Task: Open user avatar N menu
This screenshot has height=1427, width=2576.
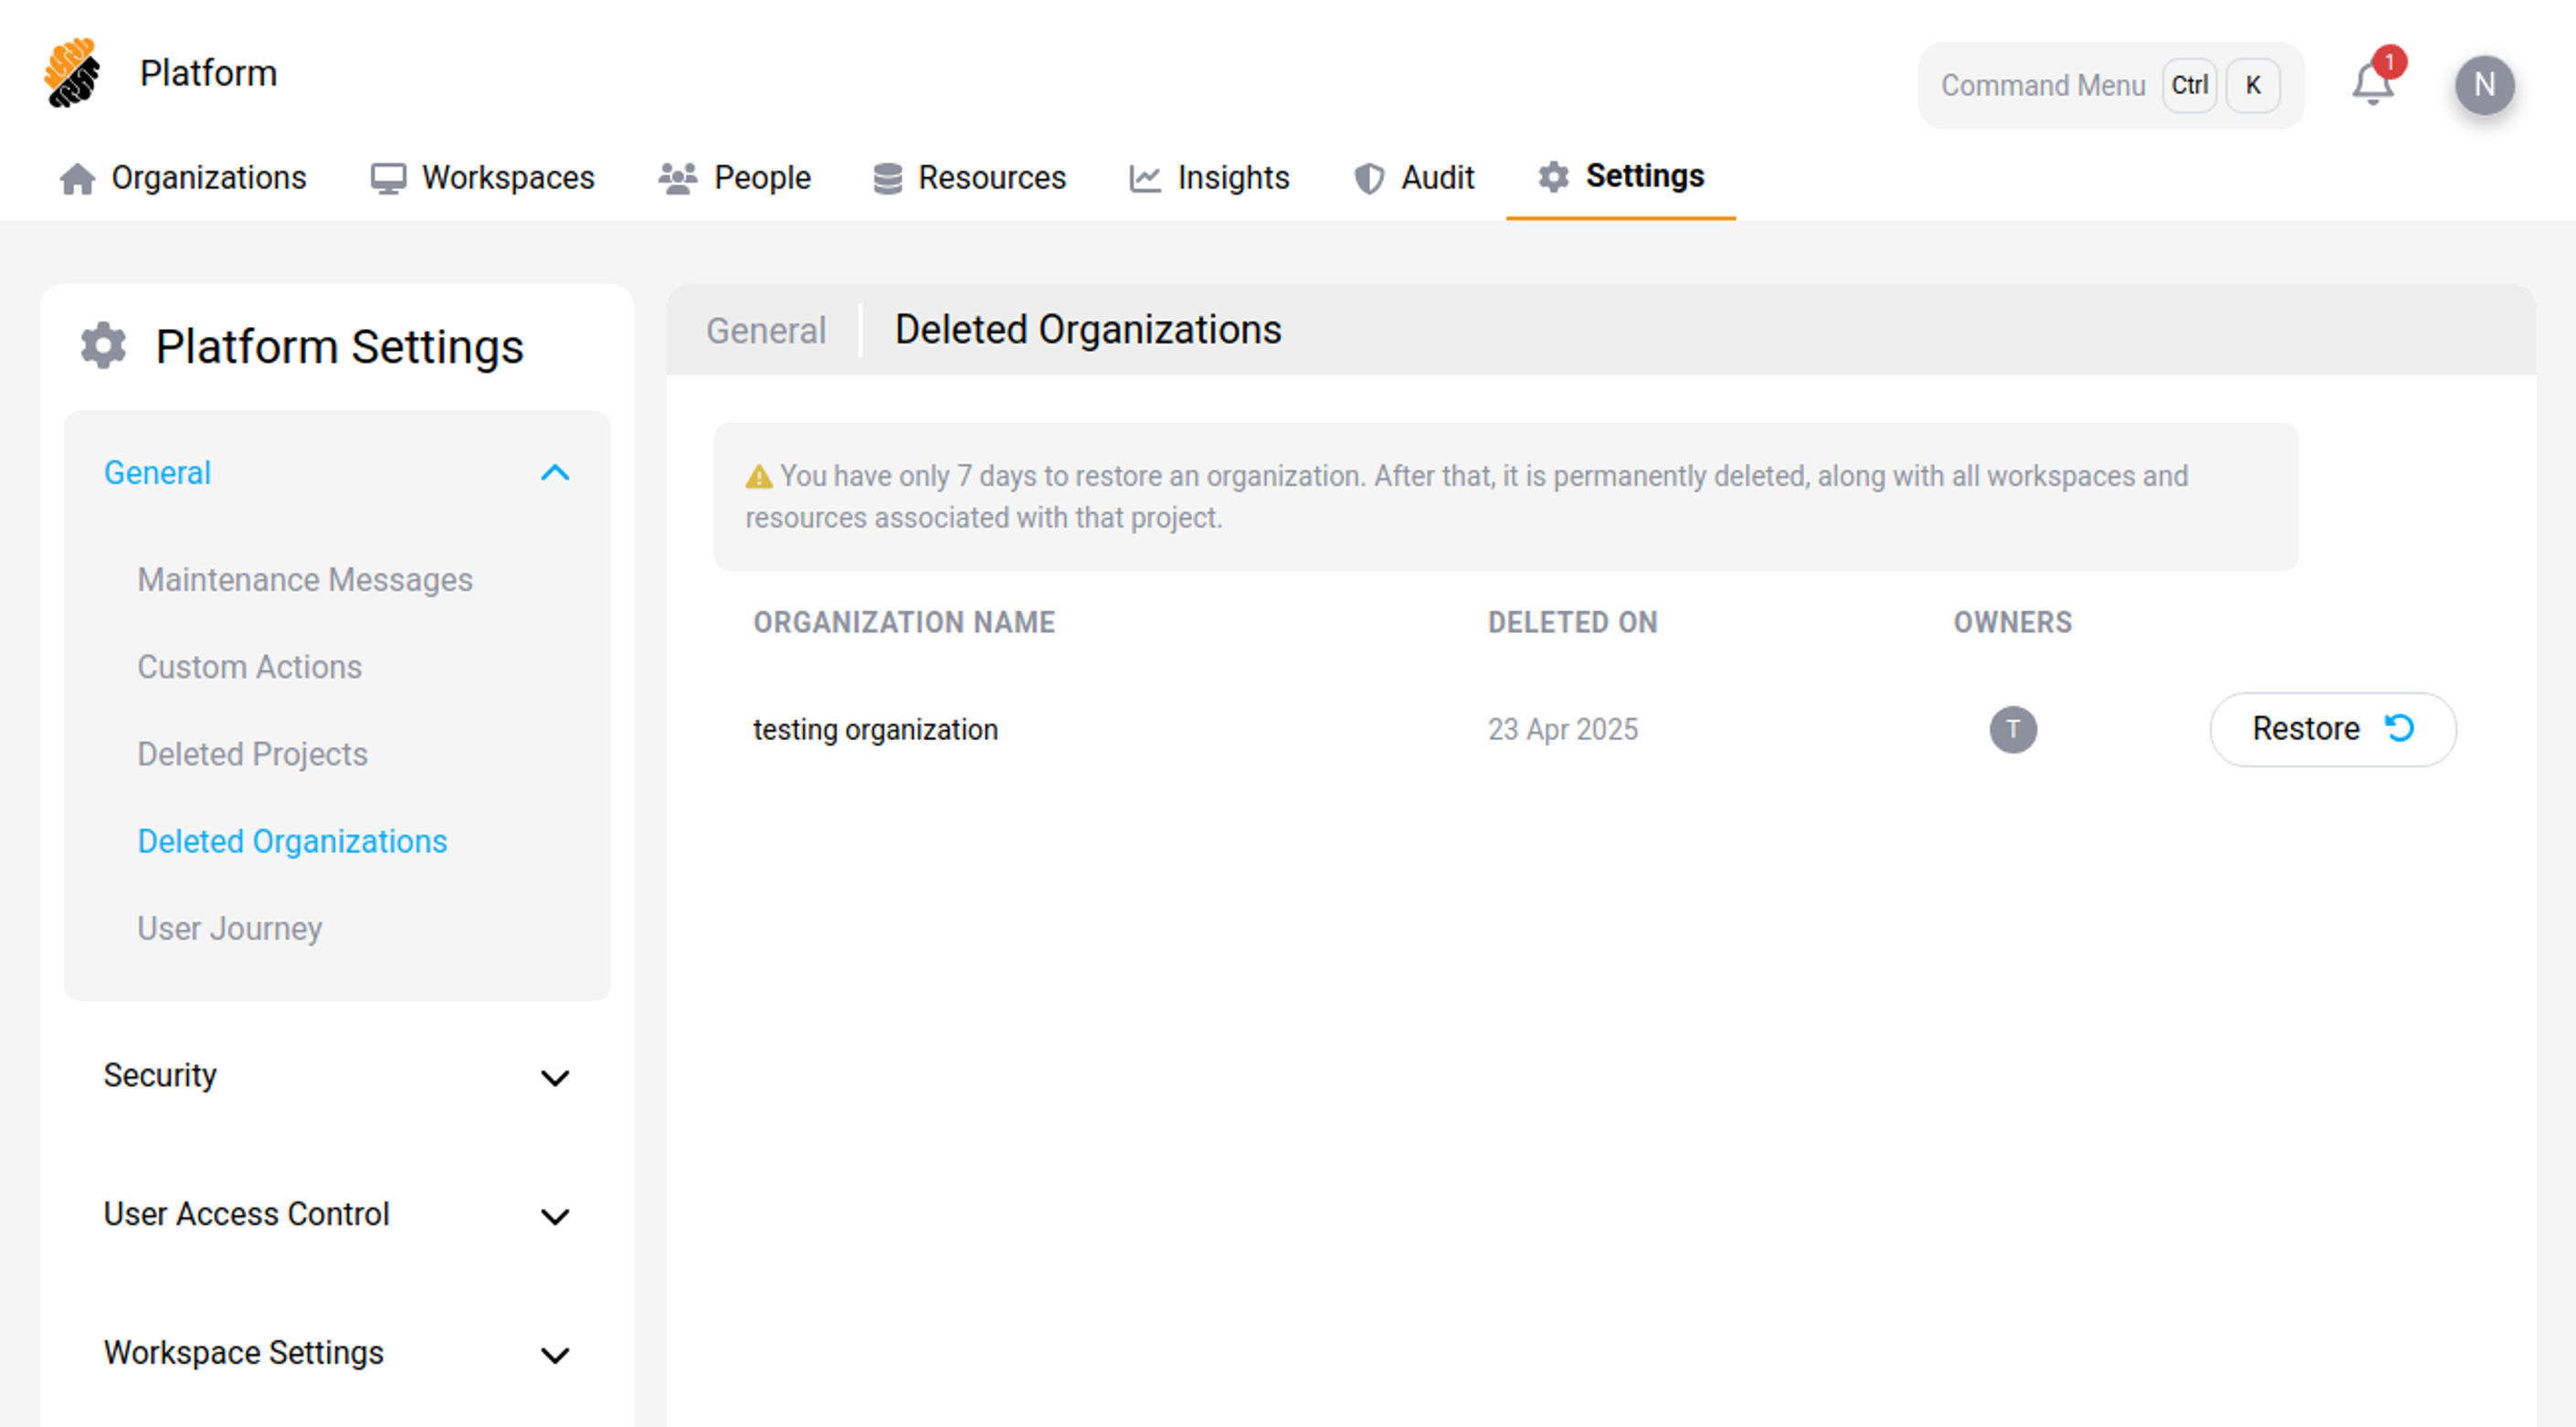Action: [2484, 85]
